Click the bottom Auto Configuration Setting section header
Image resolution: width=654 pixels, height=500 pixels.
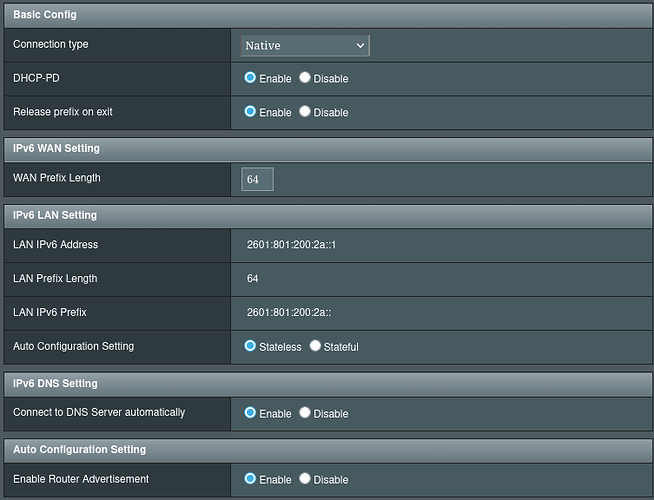click(79, 449)
